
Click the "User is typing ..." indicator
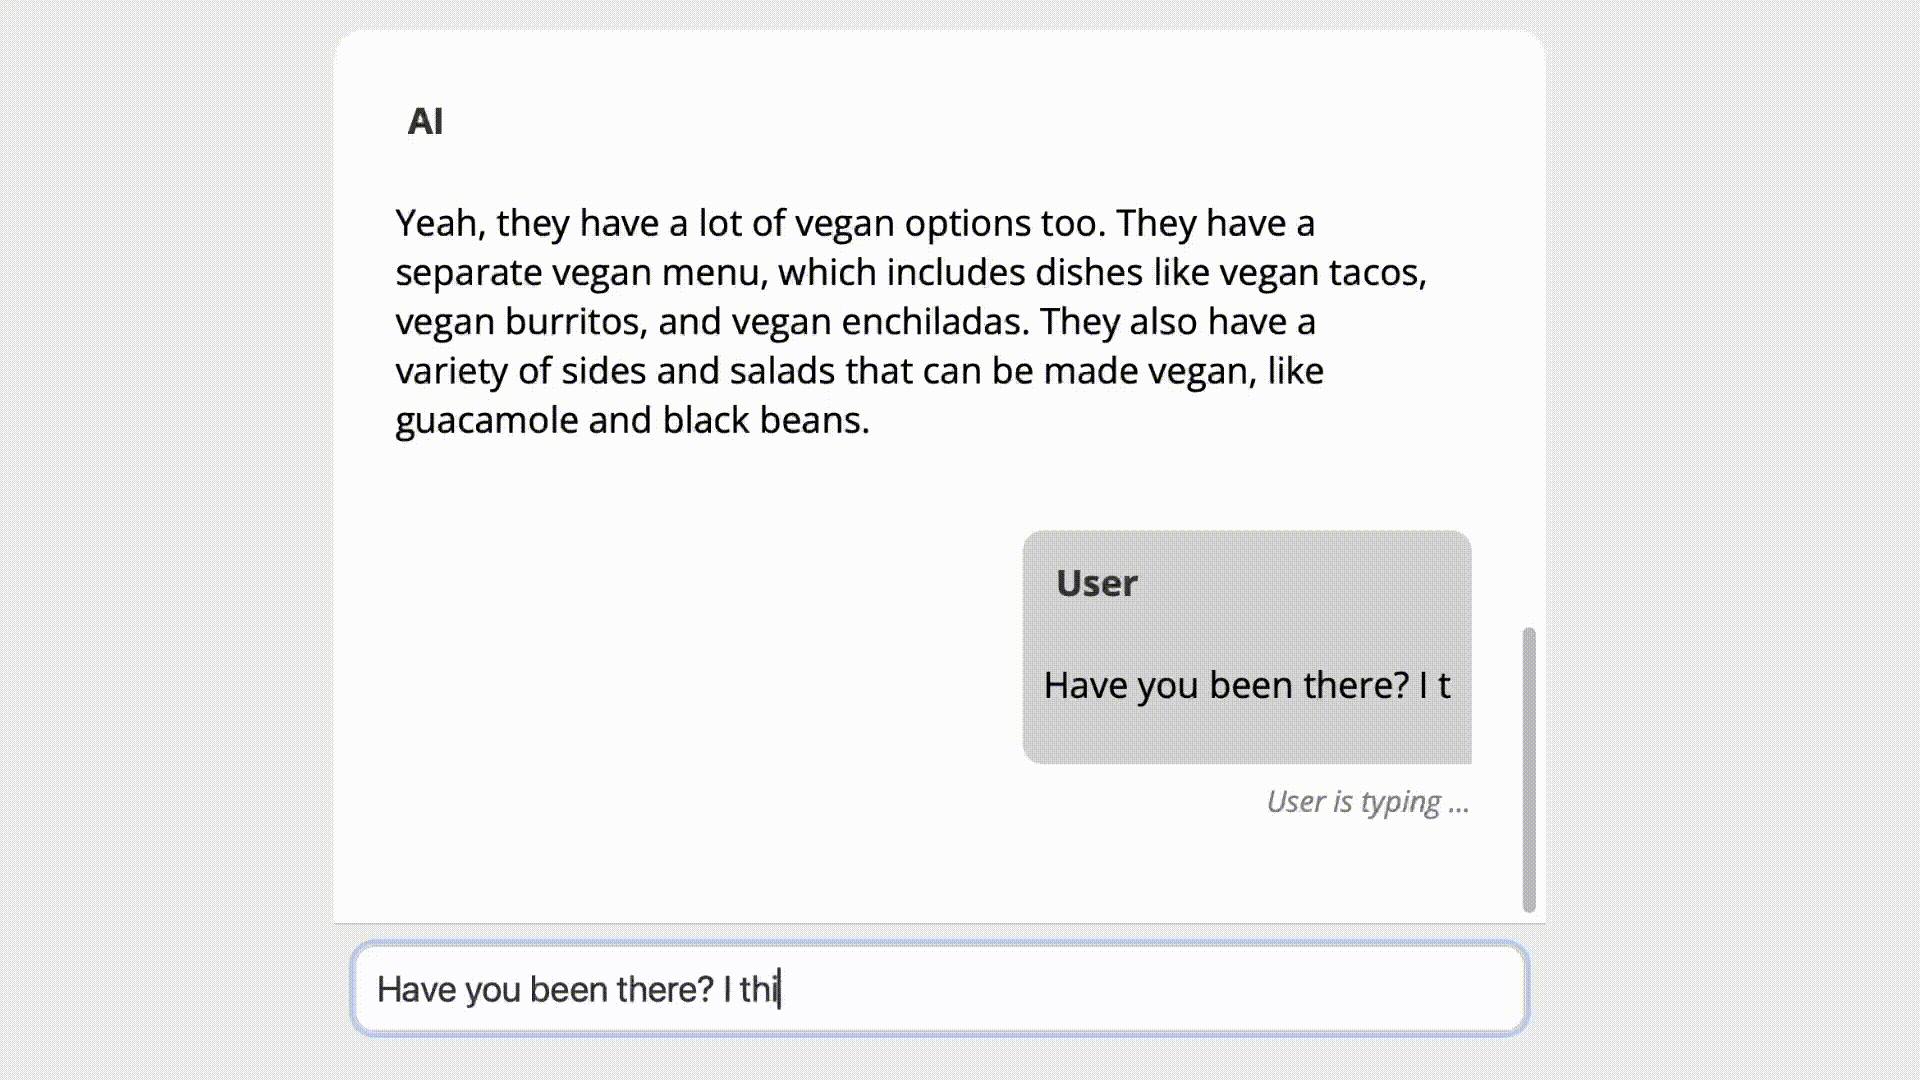coord(1368,802)
